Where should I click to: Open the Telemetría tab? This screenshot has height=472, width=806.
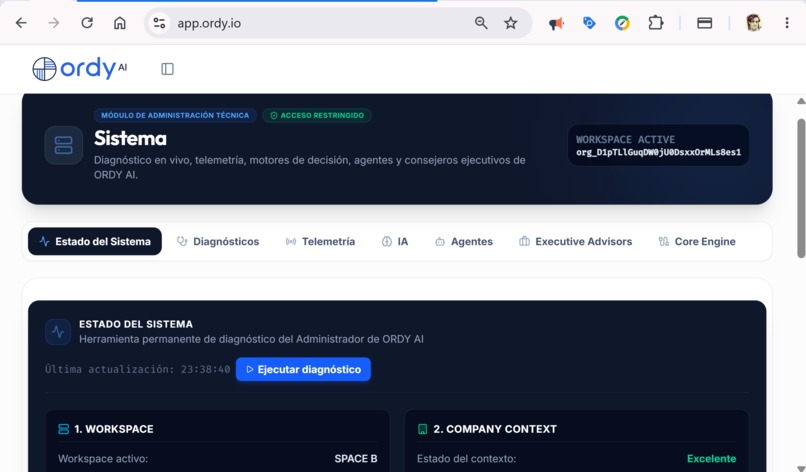320,241
